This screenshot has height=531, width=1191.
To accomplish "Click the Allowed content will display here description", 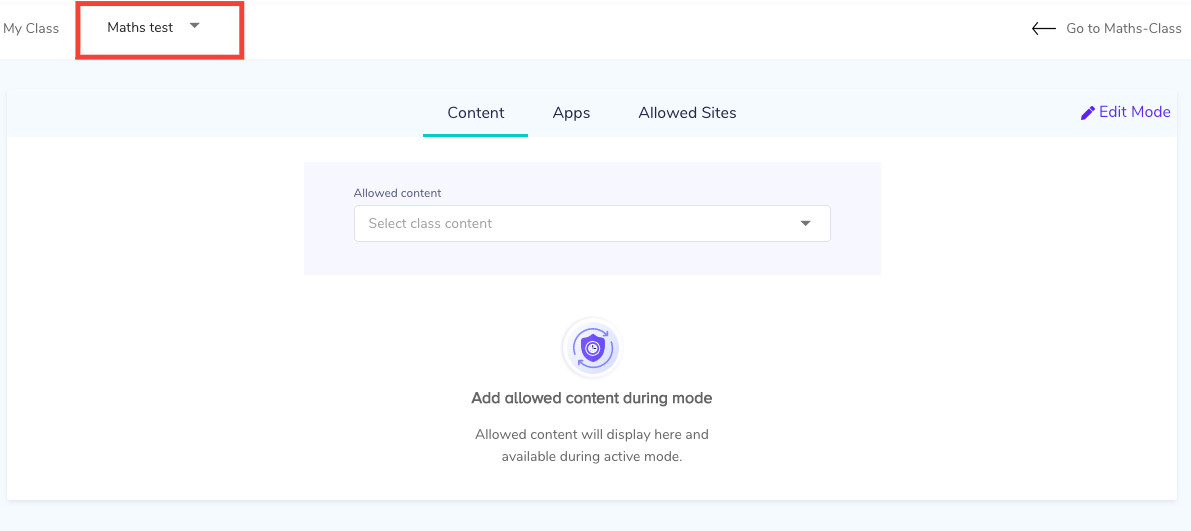I will click(592, 446).
